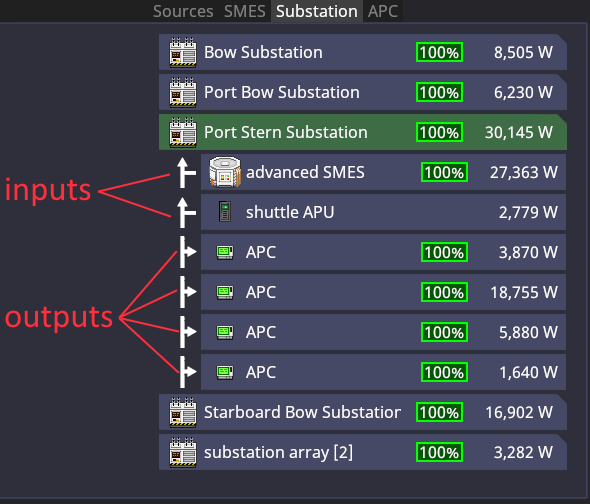This screenshot has height=504, width=590.
Task: Click the Bow Substation machine icon
Action: [183, 52]
